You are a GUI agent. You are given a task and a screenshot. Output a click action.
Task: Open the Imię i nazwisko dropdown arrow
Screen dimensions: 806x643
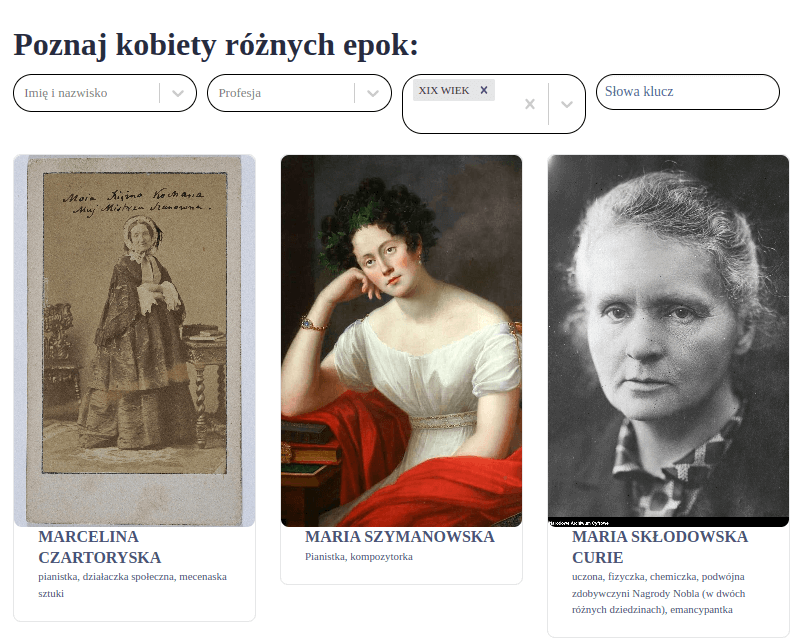tap(178, 93)
